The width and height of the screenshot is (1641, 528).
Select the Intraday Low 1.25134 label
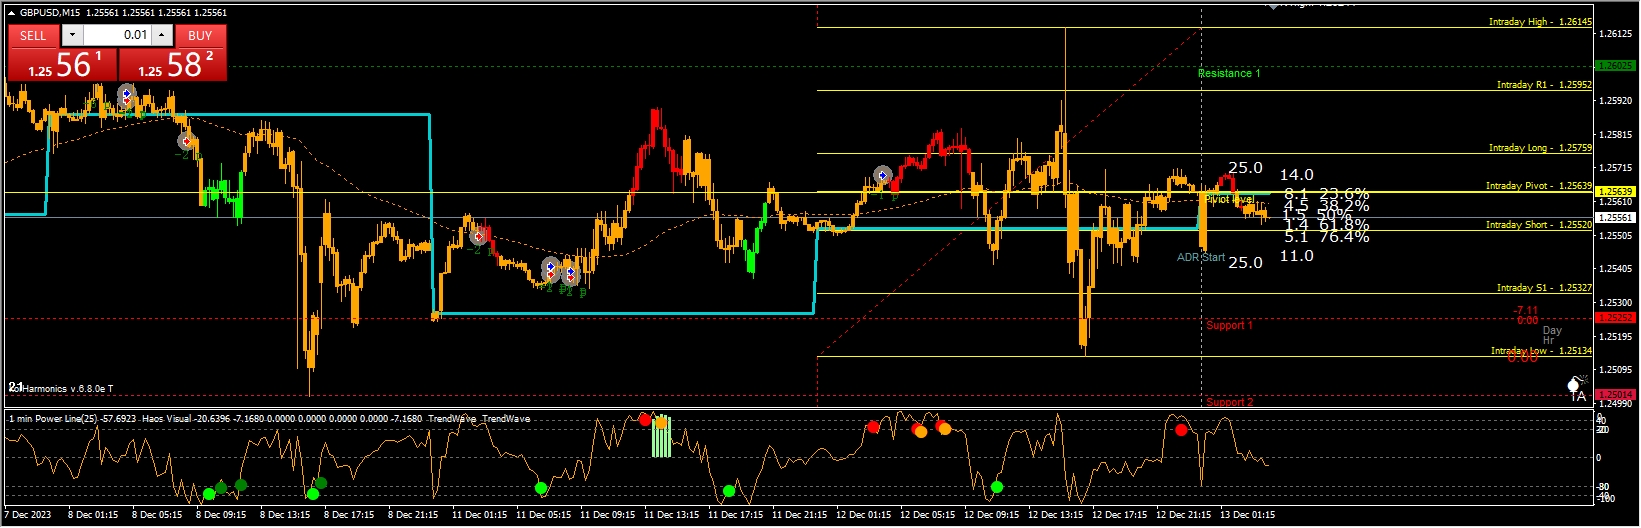[x=1541, y=351]
